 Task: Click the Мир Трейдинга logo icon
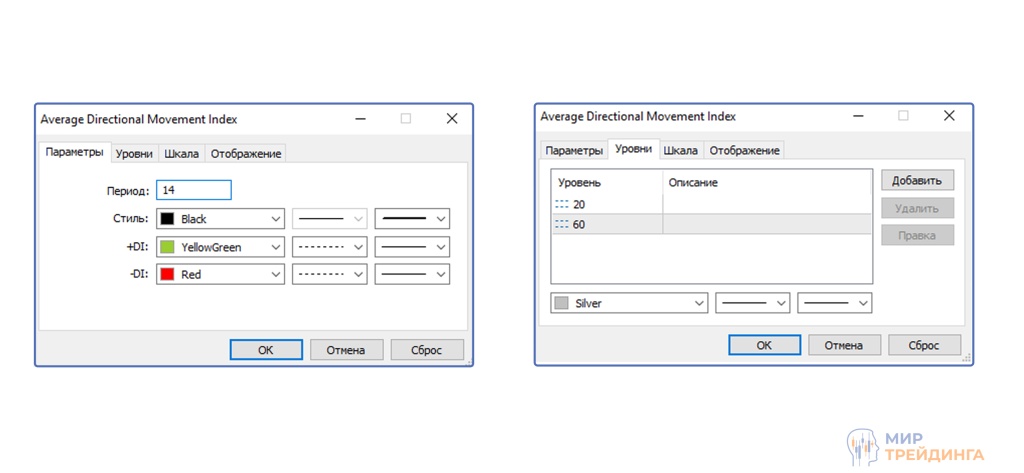pos(862,446)
